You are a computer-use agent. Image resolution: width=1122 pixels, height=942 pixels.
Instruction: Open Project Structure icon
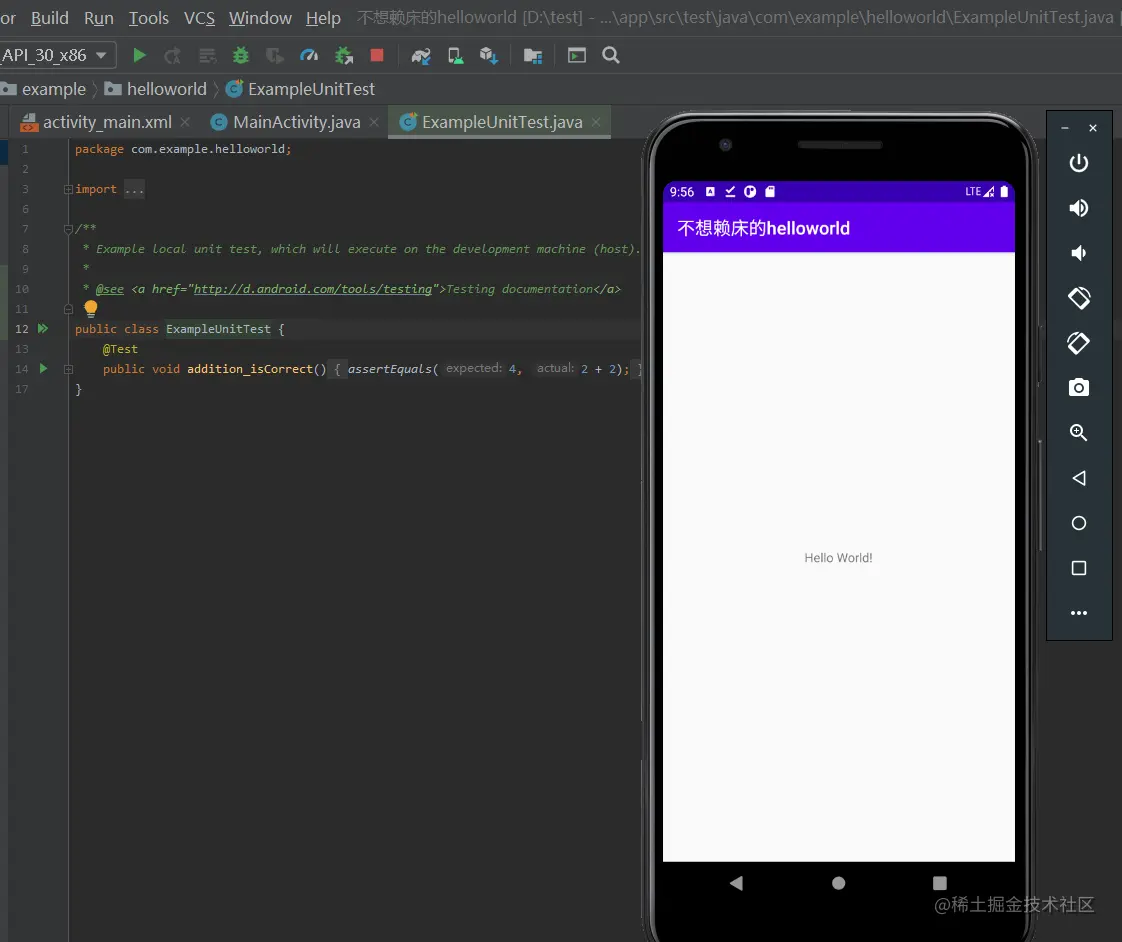tap(533, 56)
